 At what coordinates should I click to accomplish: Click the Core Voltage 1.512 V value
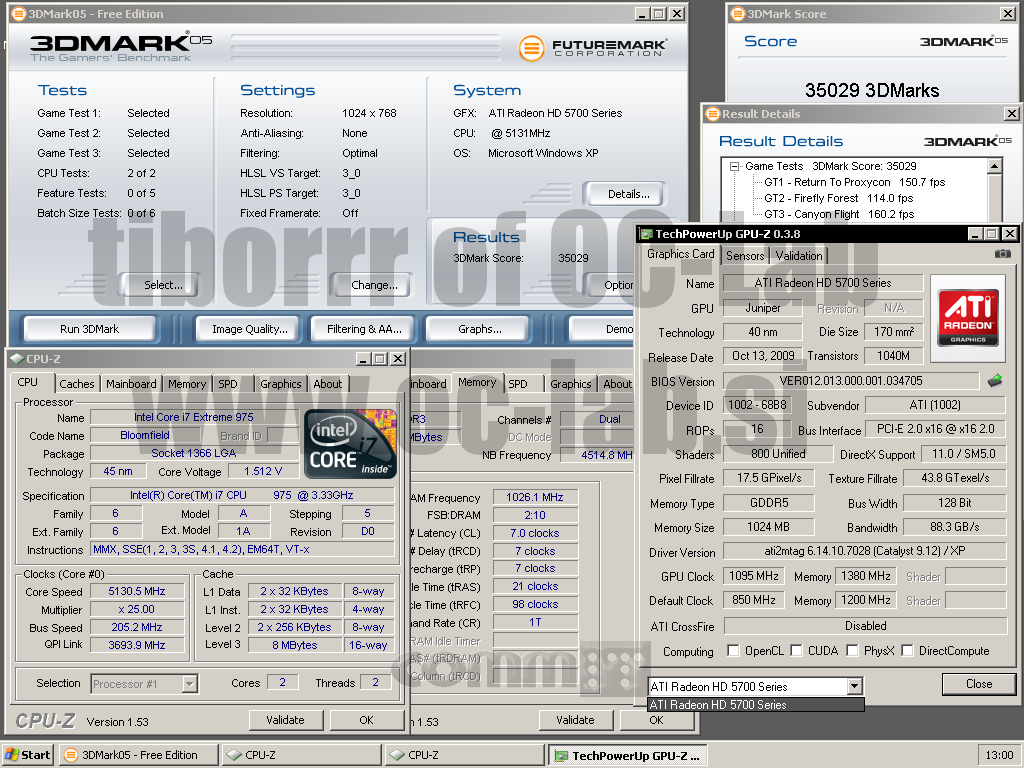coord(263,471)
